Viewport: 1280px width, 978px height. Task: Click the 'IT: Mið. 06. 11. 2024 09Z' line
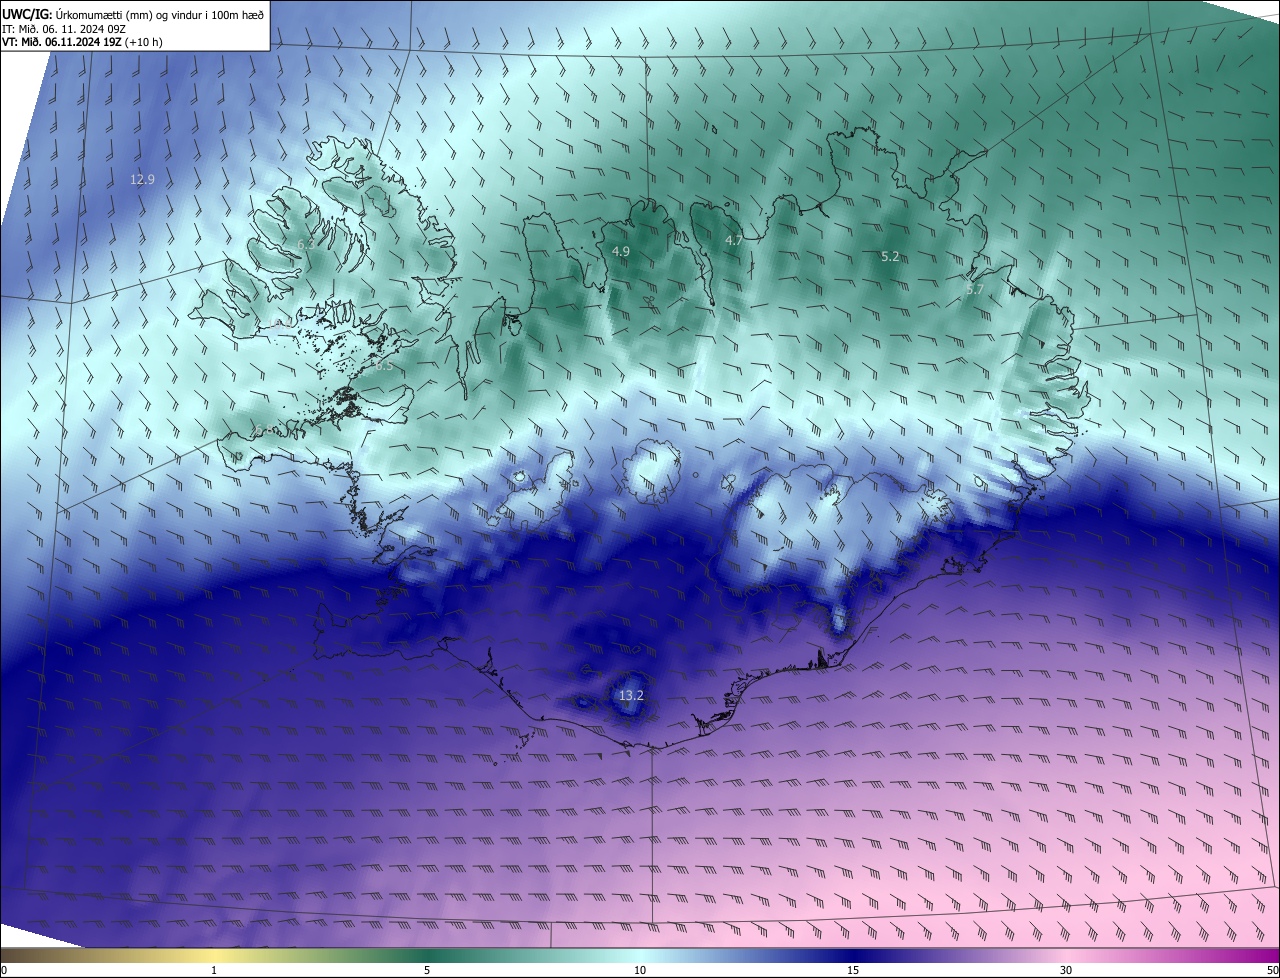point(64,29)
